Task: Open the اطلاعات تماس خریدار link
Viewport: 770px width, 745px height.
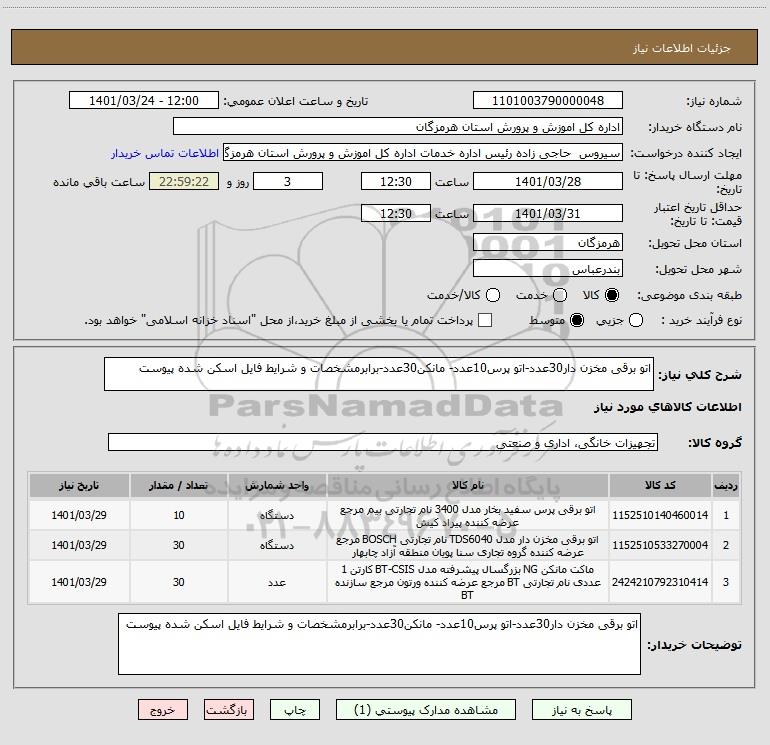Action: 165,153
